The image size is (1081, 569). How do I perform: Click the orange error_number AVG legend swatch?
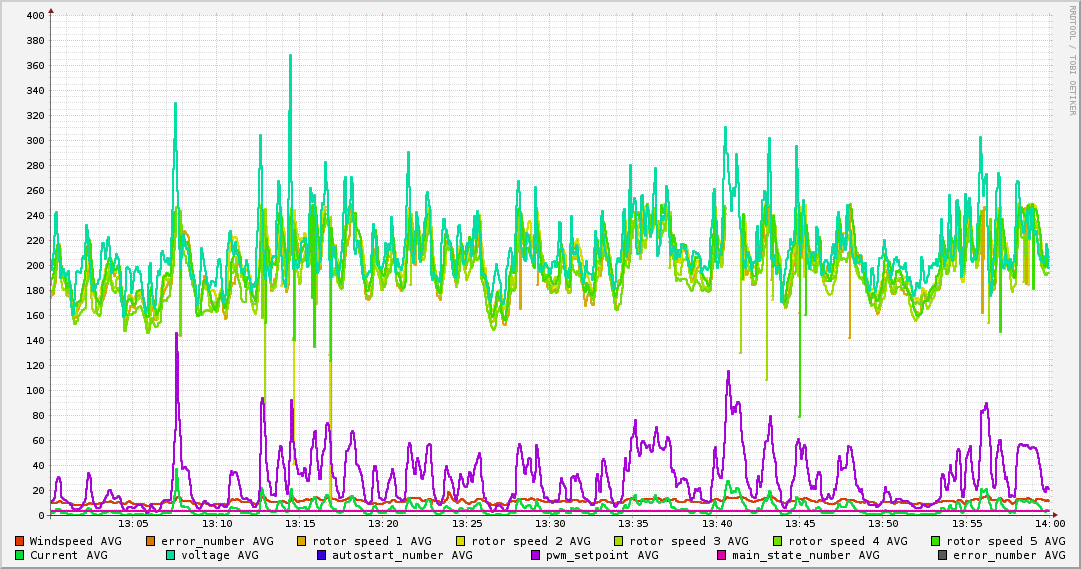pos(151,541)
